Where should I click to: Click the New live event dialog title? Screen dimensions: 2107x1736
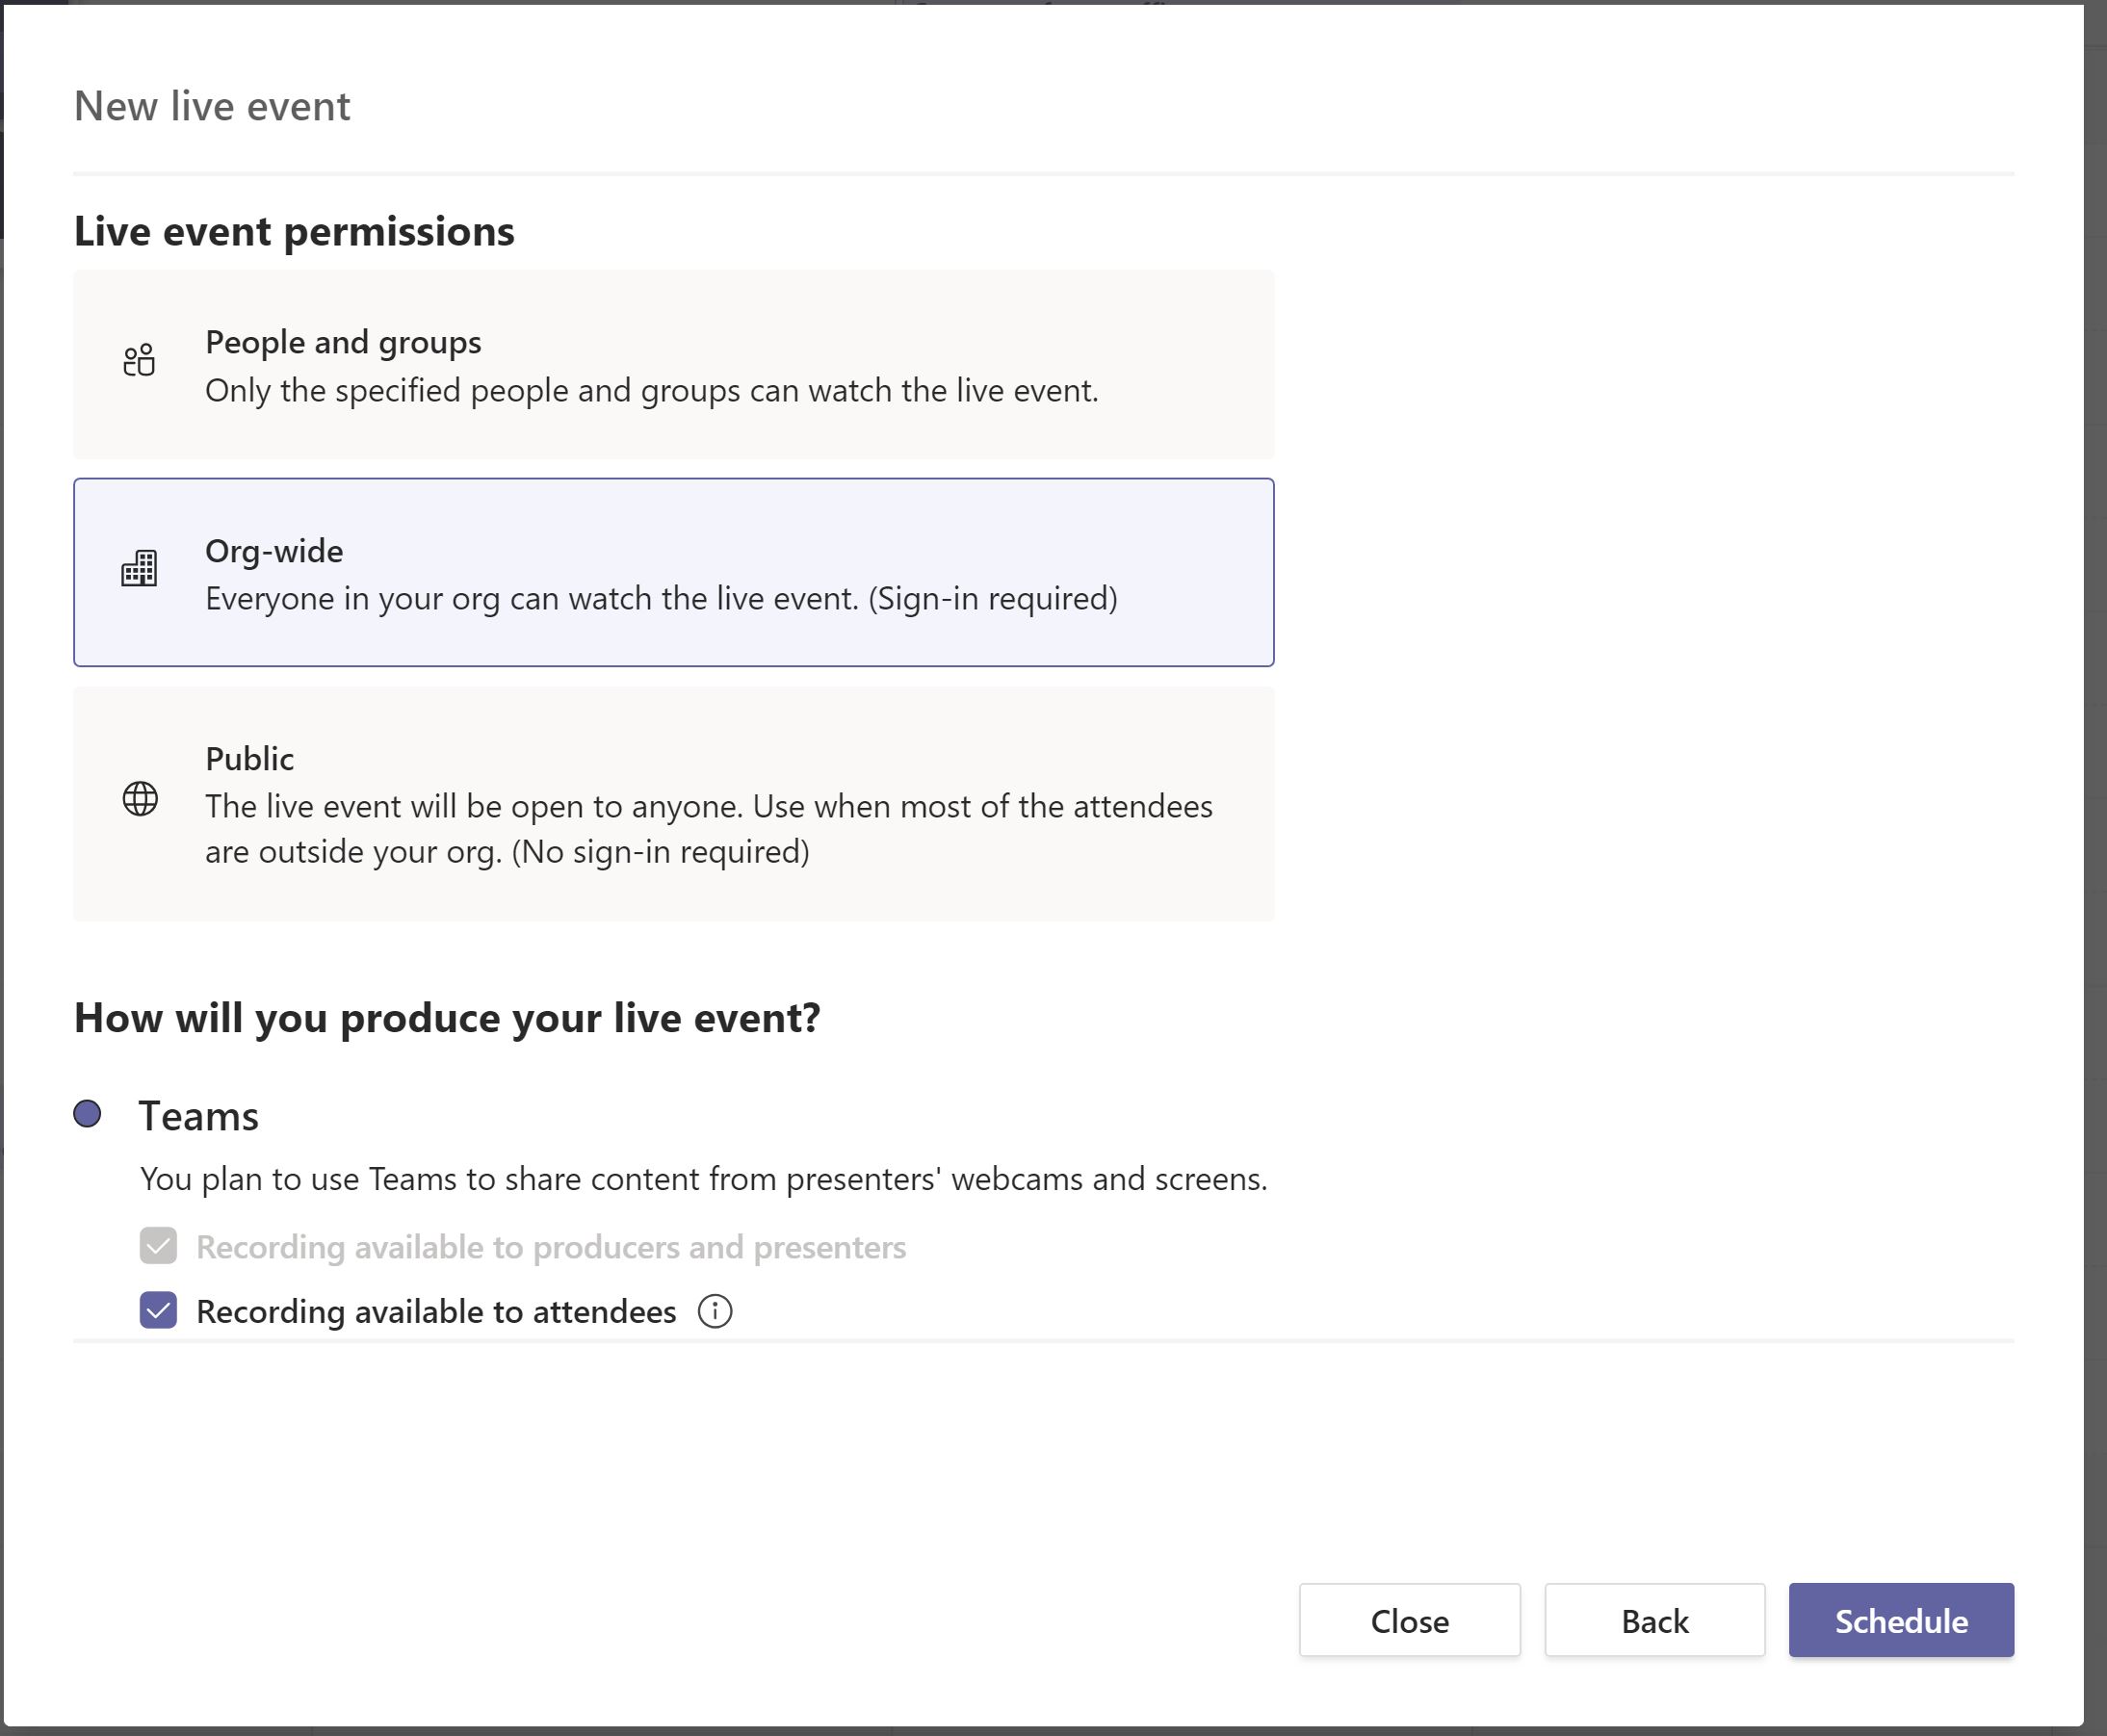coord(212,105)
